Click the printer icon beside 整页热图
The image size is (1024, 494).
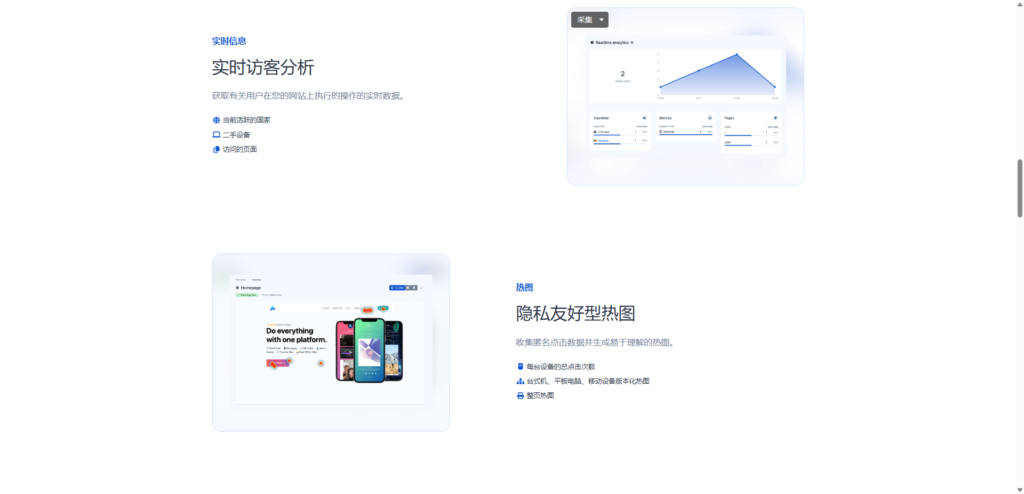tap(520, 395)
